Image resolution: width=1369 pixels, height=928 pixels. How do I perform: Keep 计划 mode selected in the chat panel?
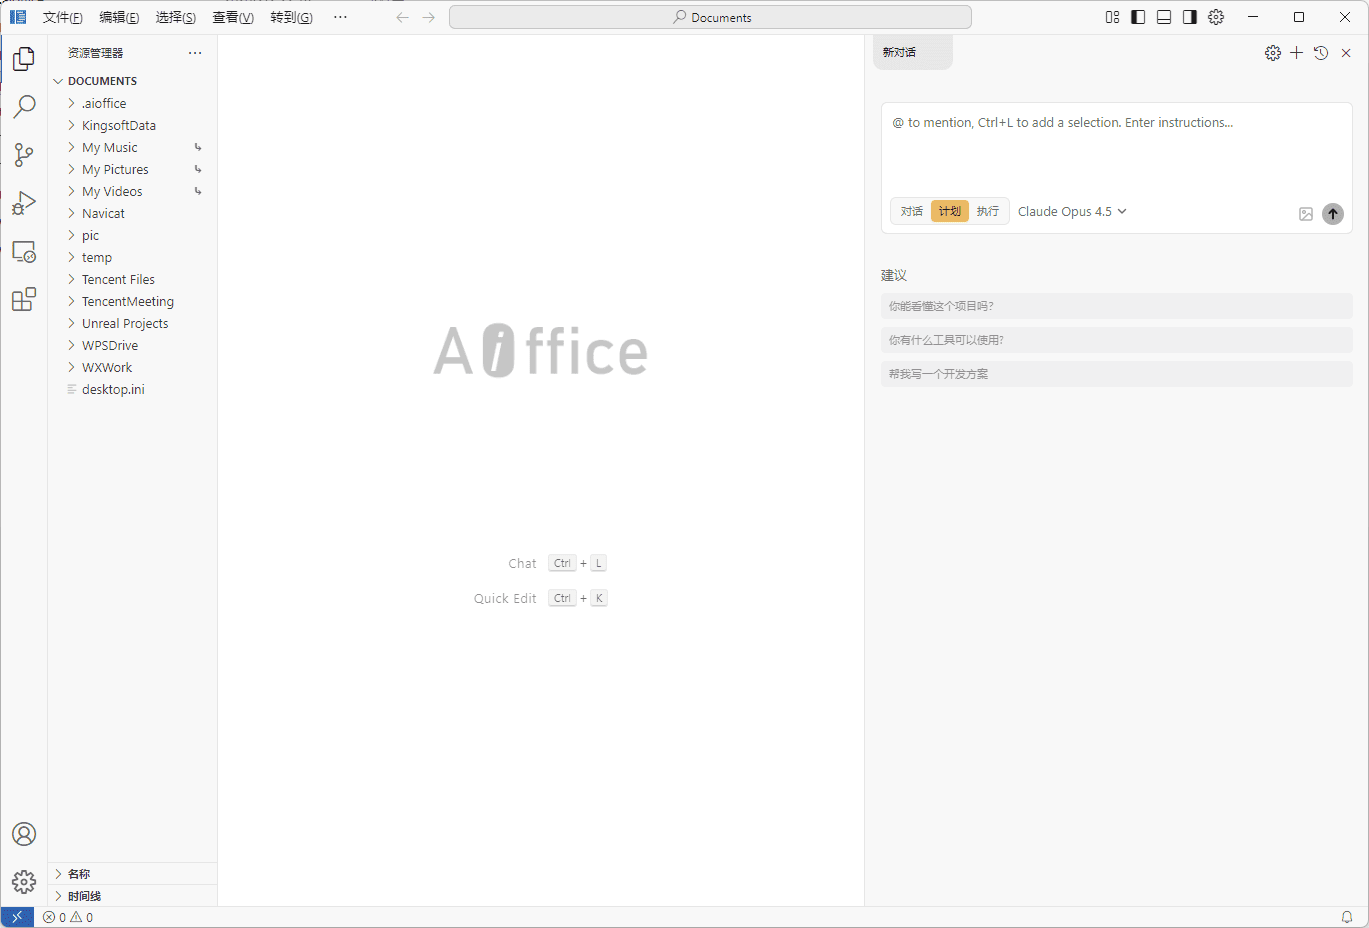click(x=949, y=211)
